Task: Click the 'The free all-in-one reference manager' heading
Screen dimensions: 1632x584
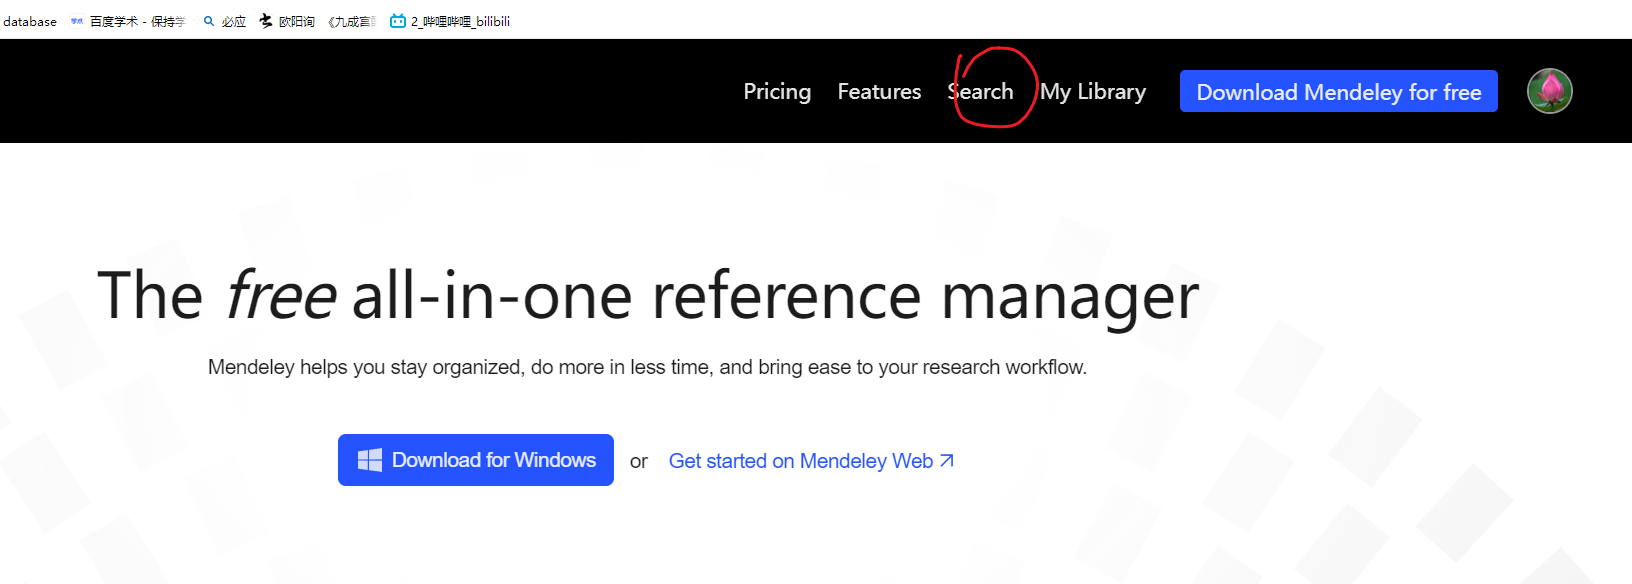Action: click(x=648, y=296)
